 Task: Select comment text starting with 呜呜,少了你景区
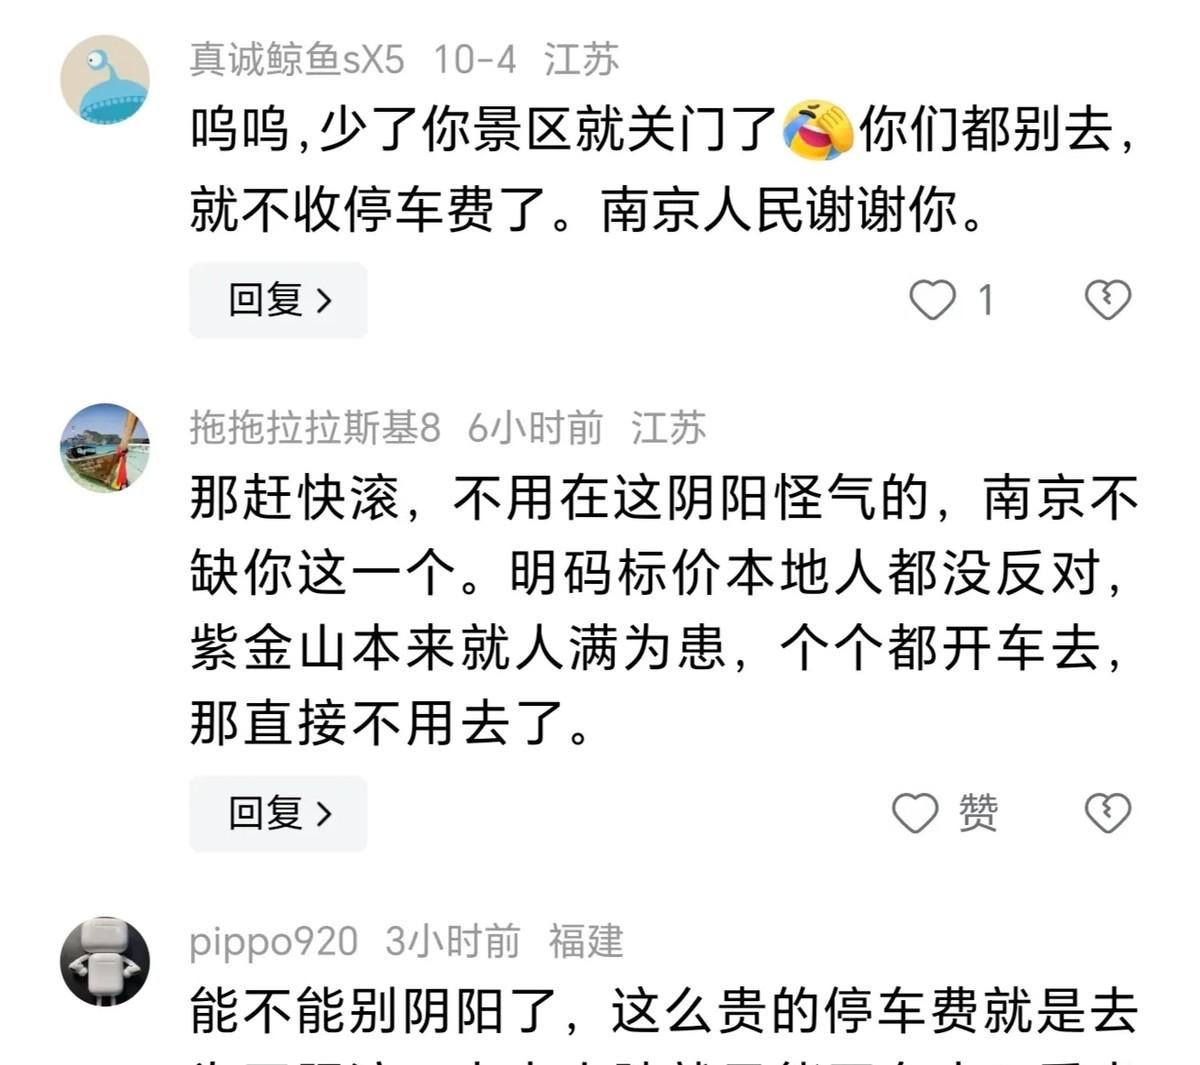coord(663,170)
